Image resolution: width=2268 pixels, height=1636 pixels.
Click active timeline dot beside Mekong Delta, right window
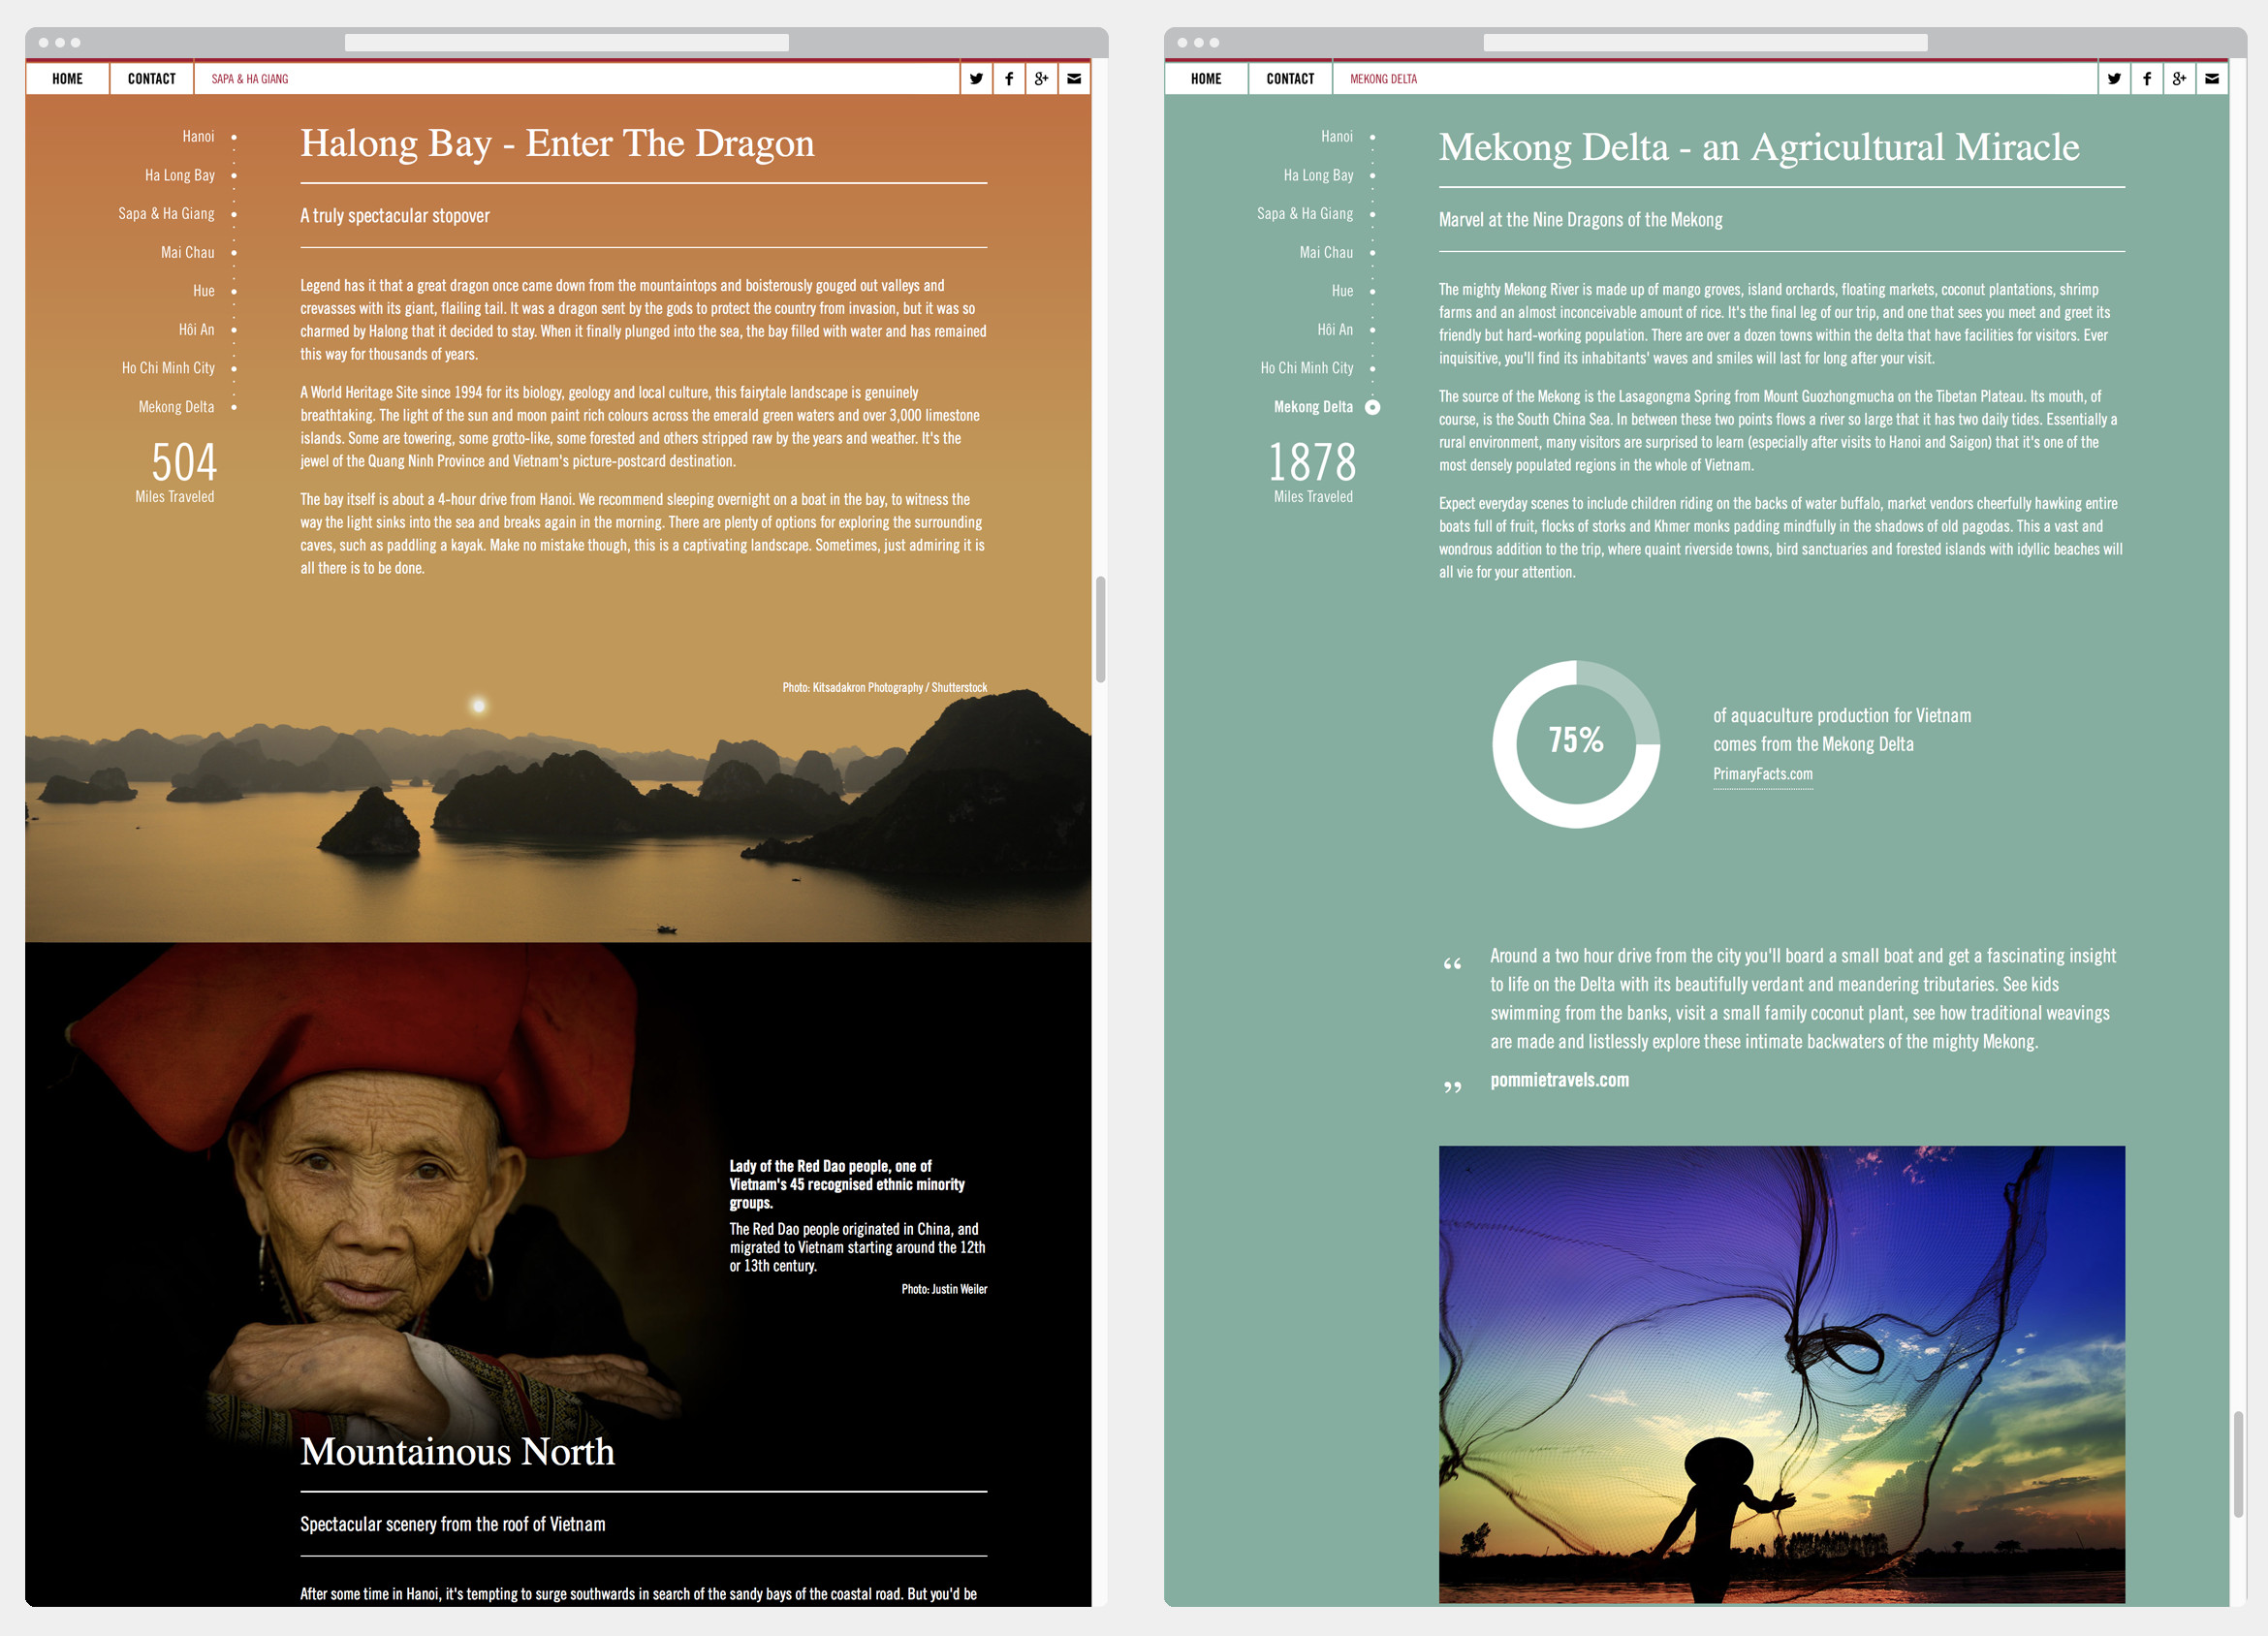click(x=1373, y=407)
